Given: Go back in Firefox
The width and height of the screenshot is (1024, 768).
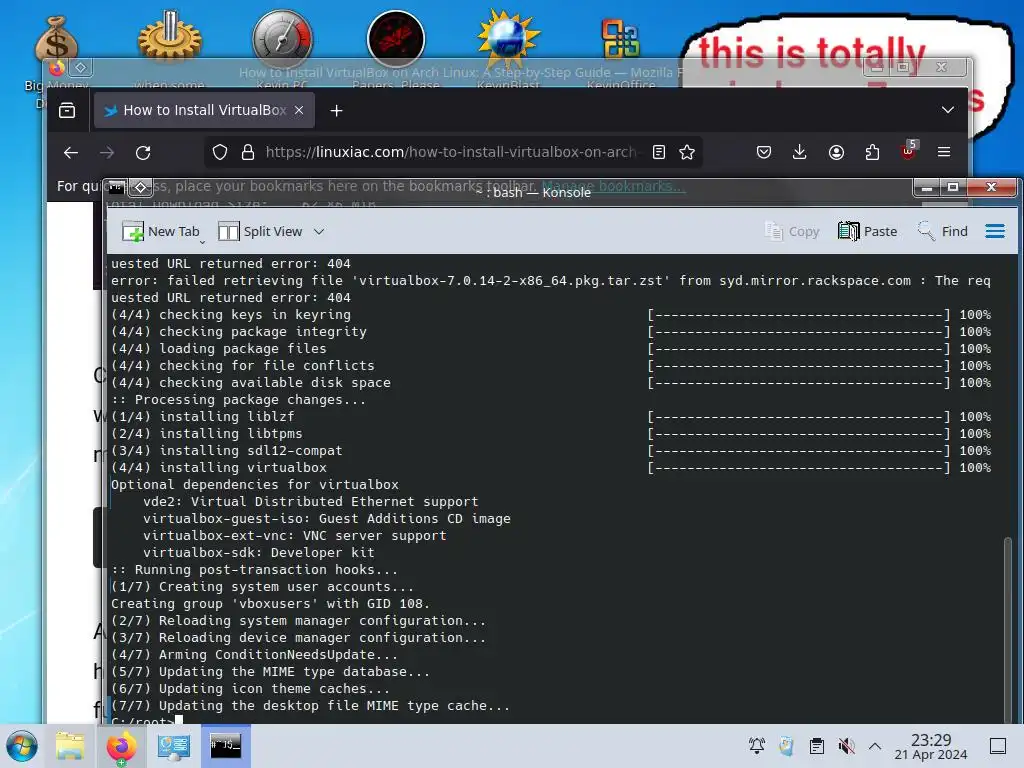Looking at the screenshot, I should (x=71, y=152).
